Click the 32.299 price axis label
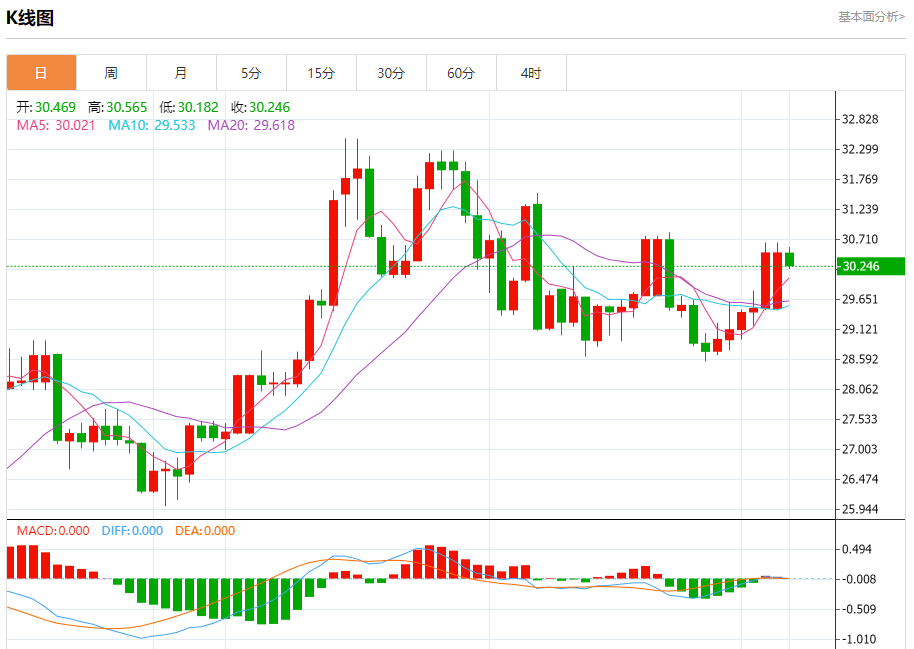 pos(860,149)
